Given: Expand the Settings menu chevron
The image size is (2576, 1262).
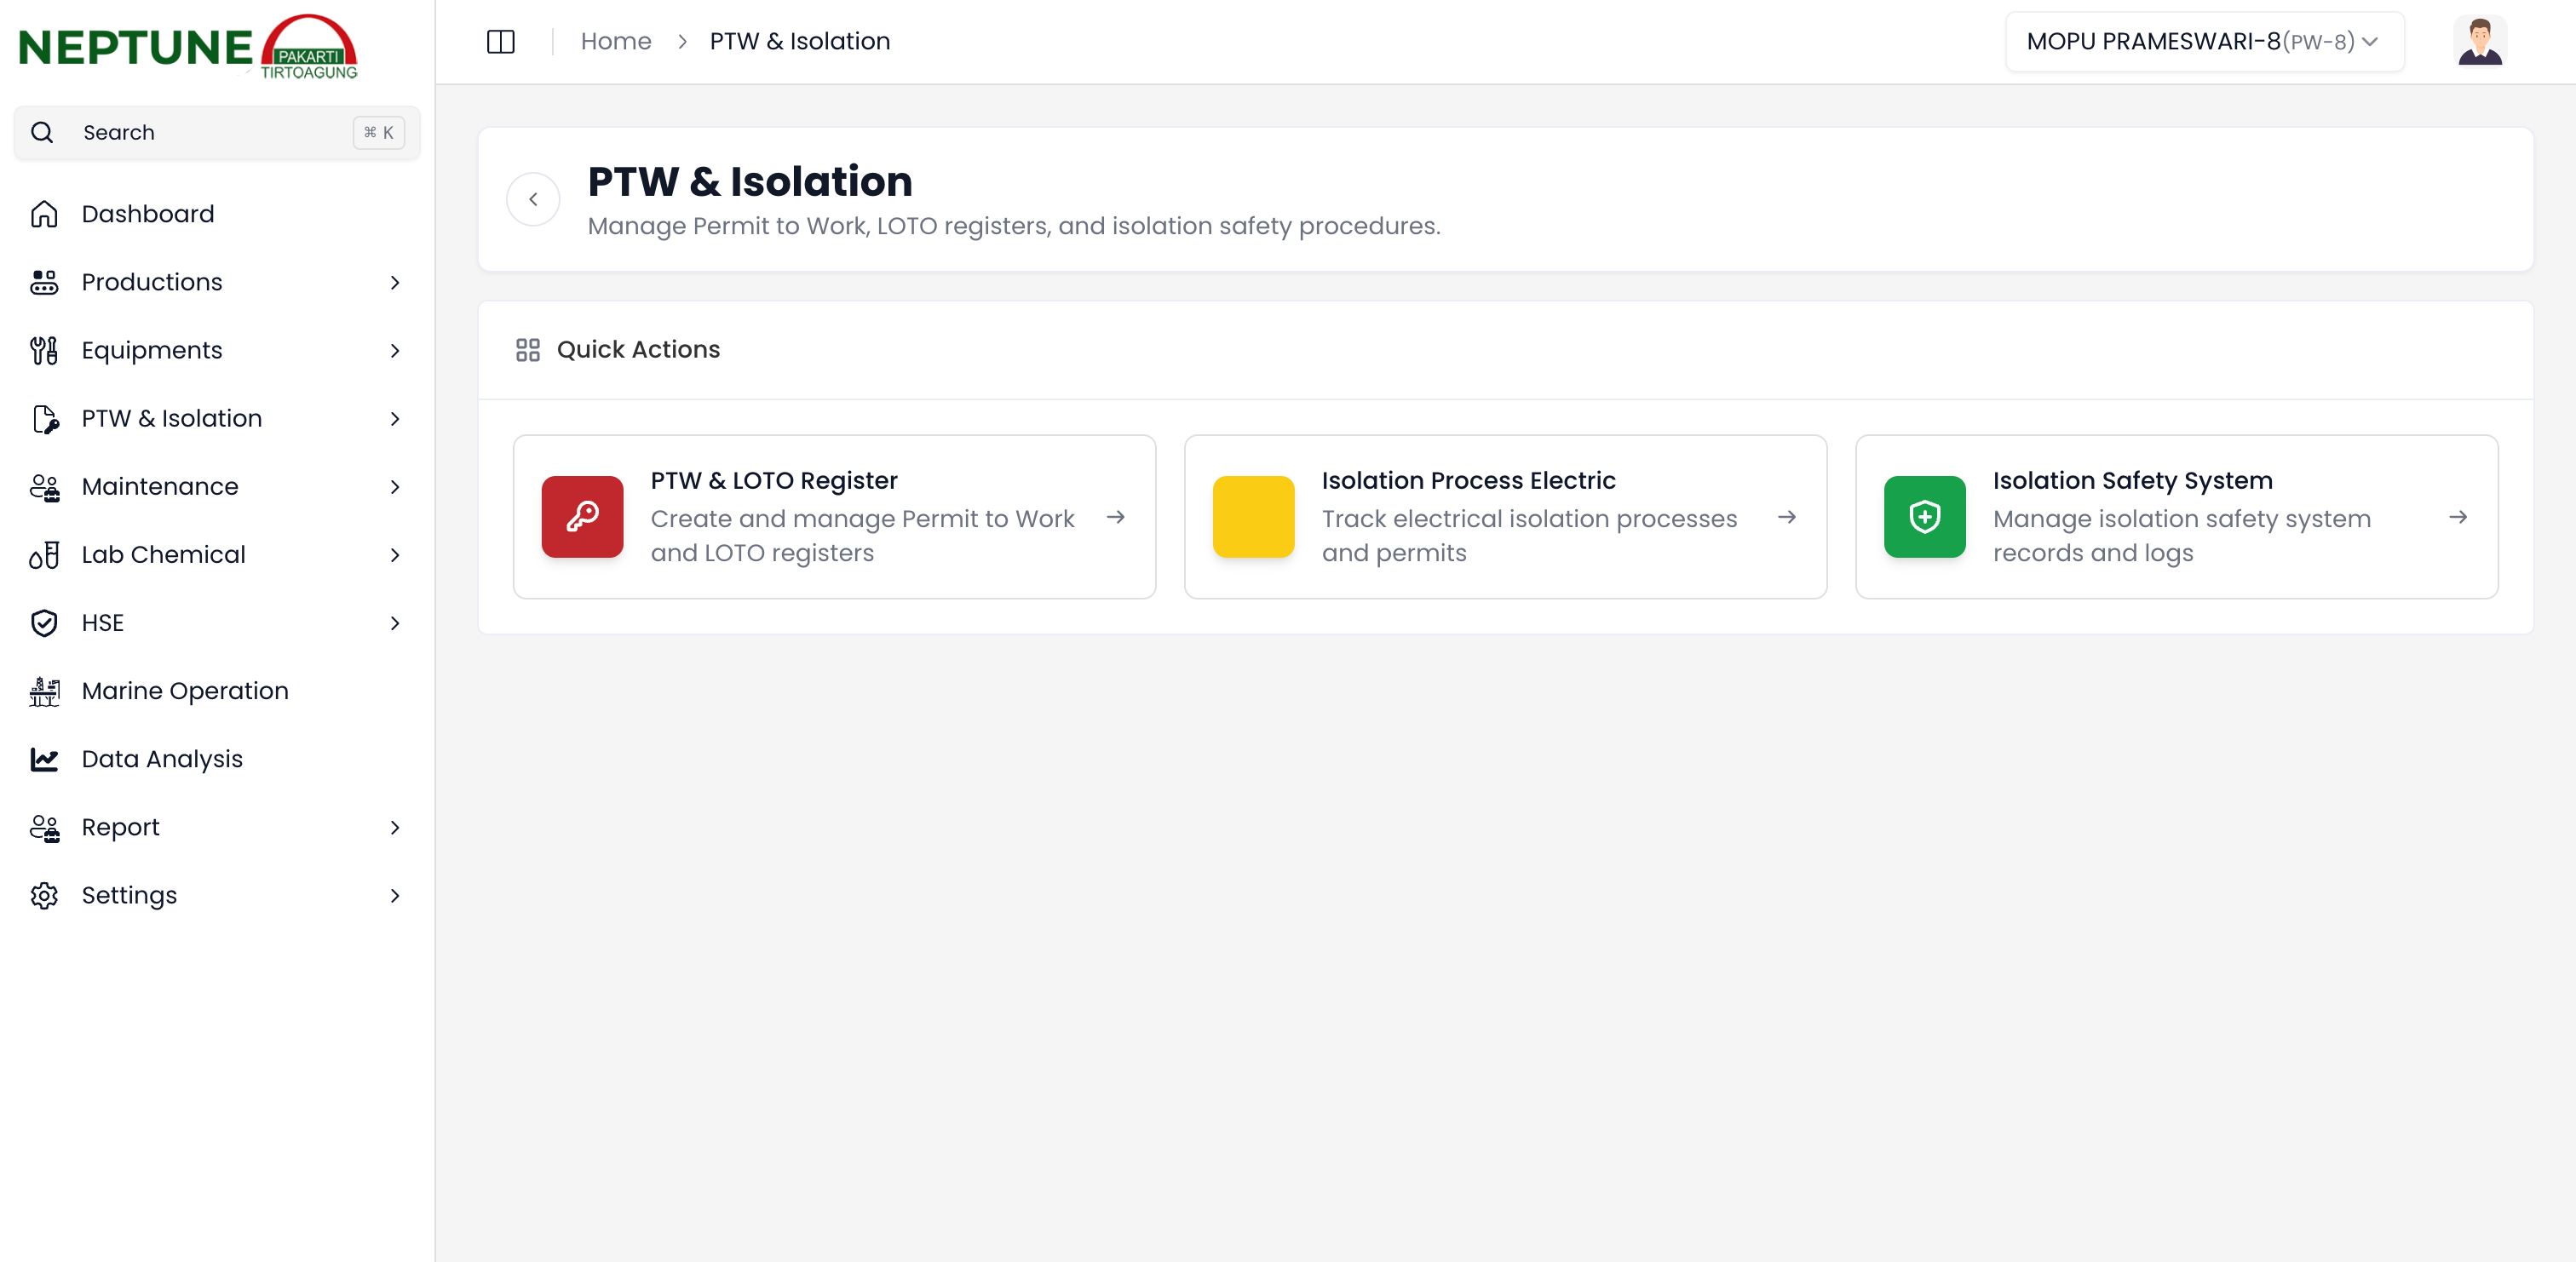Looking at the screenshot, I should tap(395, 896).
